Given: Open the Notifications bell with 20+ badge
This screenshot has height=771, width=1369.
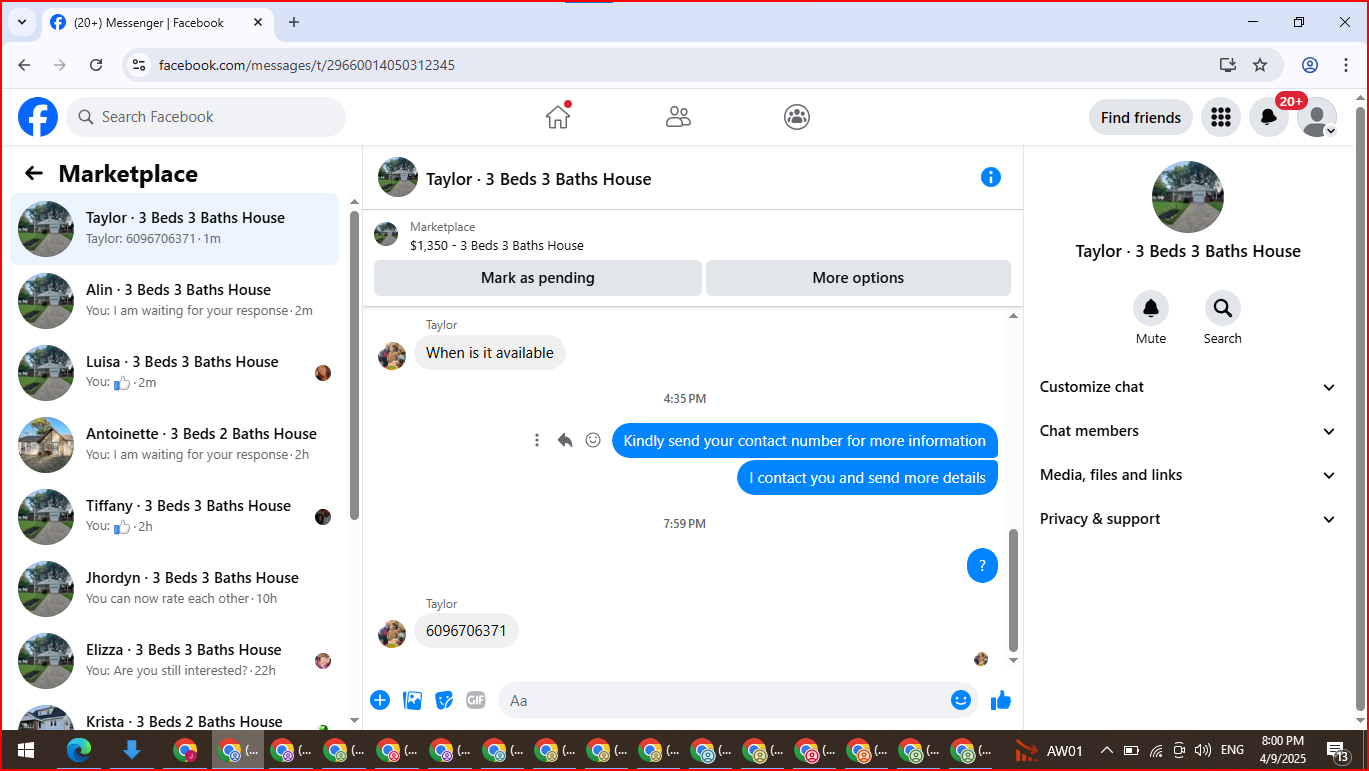Looking at the screenshot, I should [x=1269, y=117].
